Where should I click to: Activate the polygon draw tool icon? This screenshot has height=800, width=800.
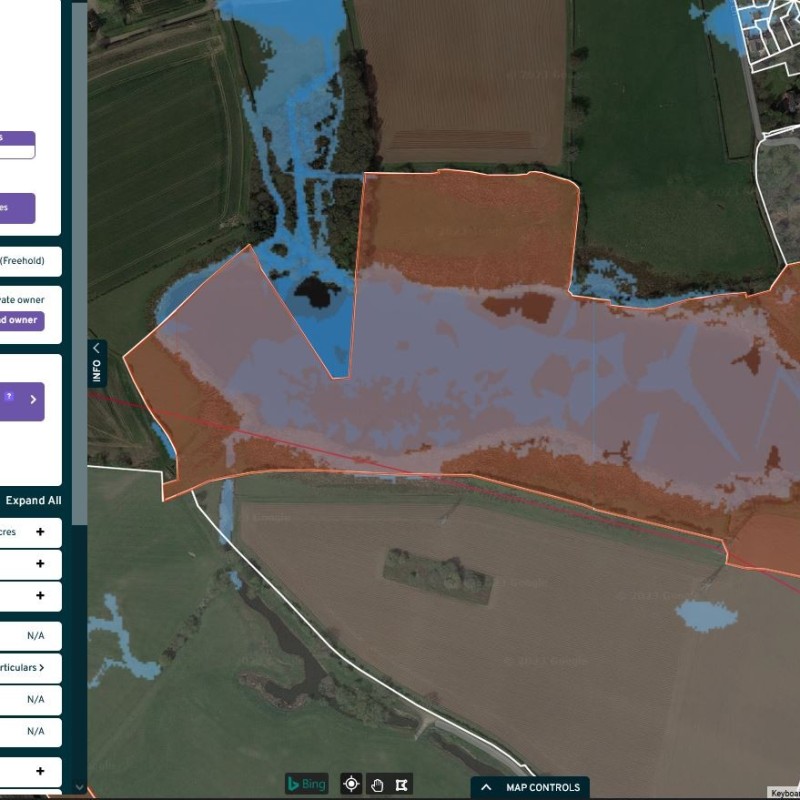[x=402, y=785]
